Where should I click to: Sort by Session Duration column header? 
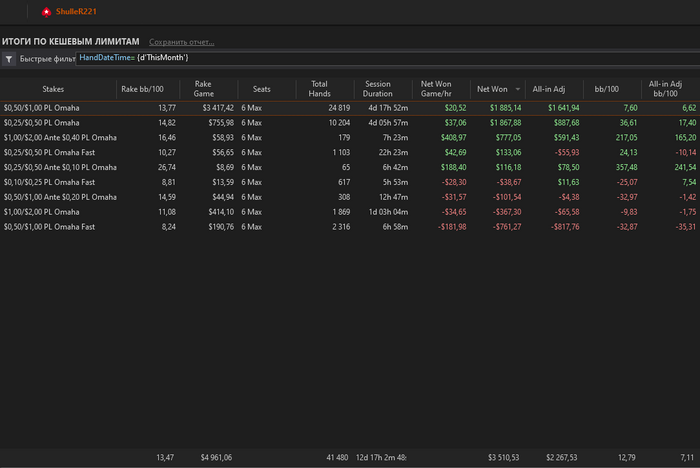pyautogui.click(x=378, y=89)
